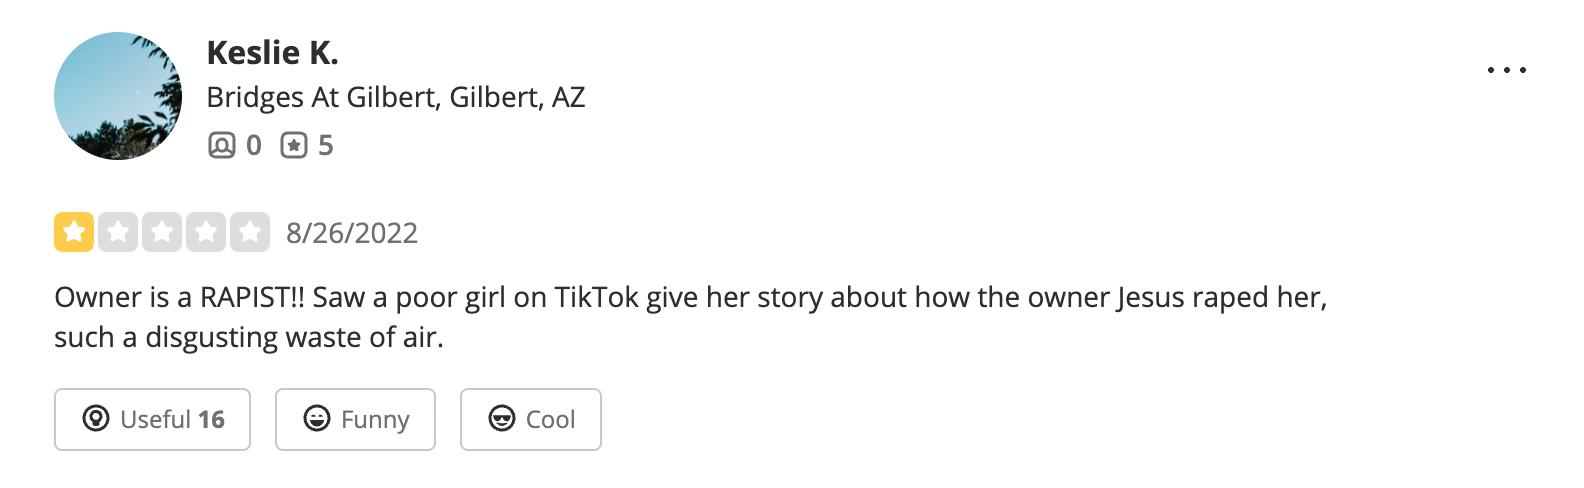1584x488 pixels.
Task: Click the Useful count number 16
Action: click(x=211, y=419)
